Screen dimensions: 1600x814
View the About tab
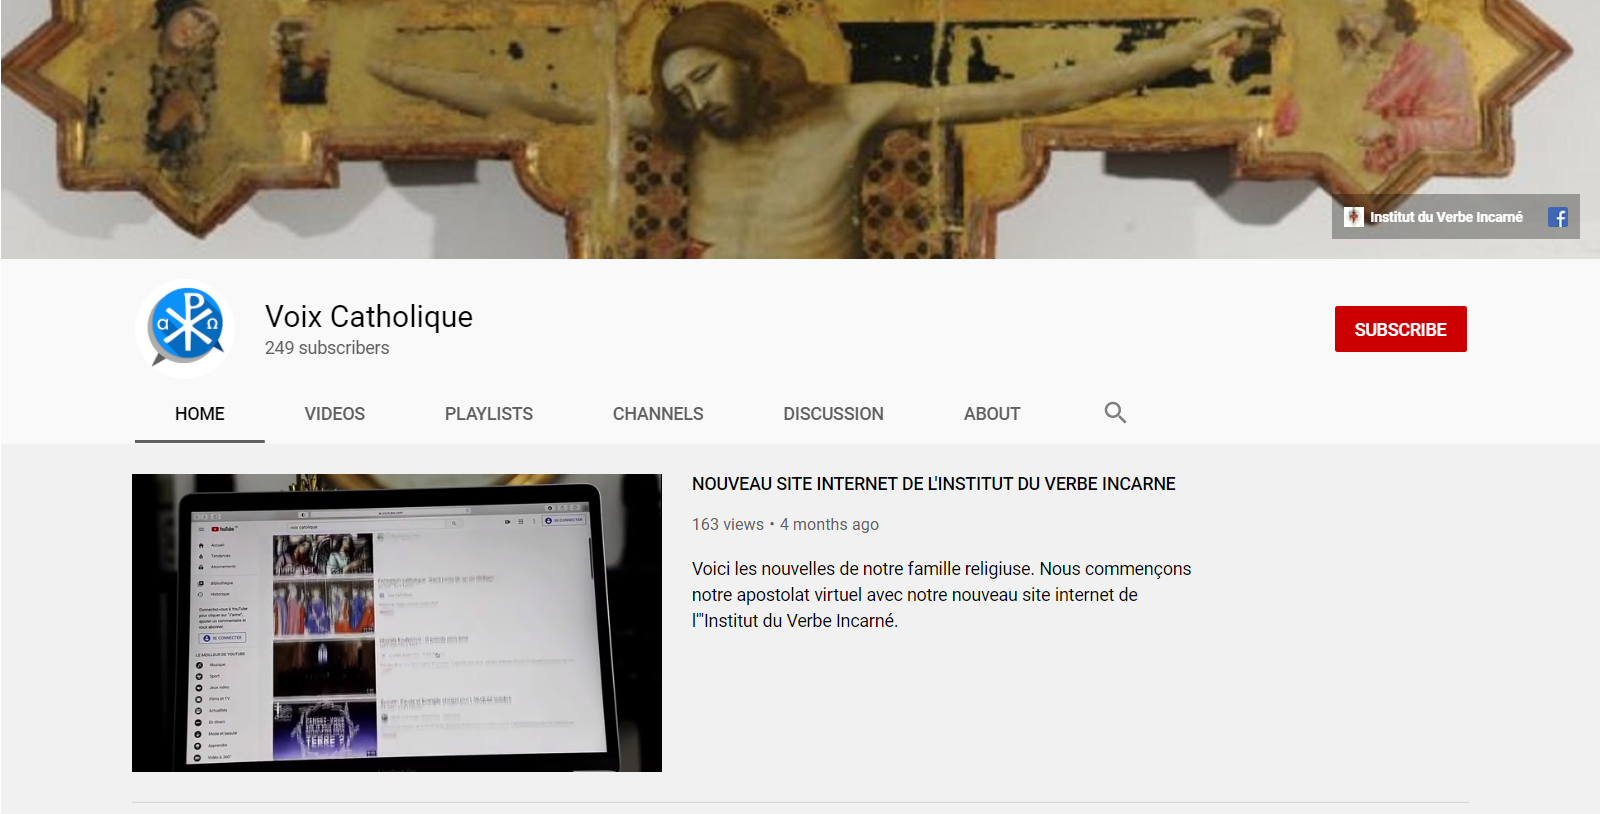click(x=992, y=414)
